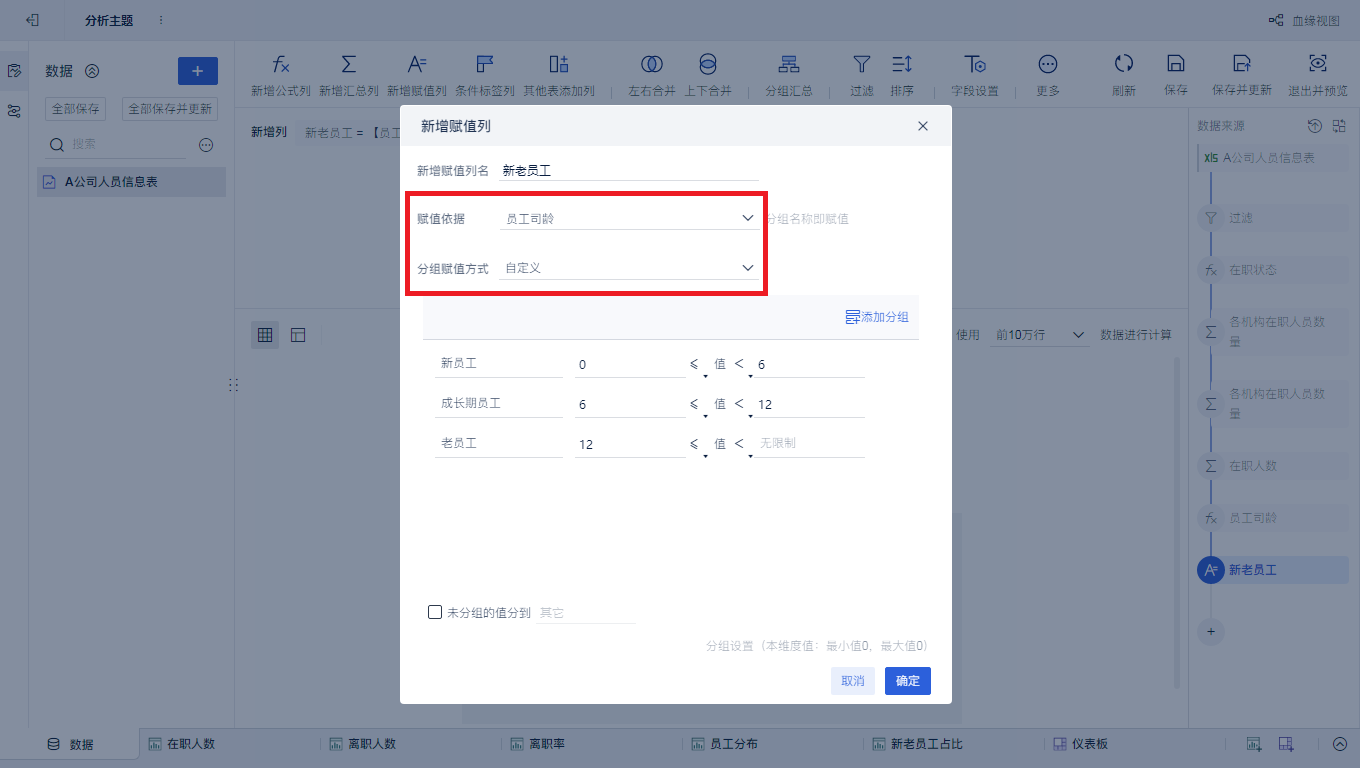The width and height of the screenshot is (1360, 768).
Task: Click the 全部保存并更新 button
Action: point(170,109)
